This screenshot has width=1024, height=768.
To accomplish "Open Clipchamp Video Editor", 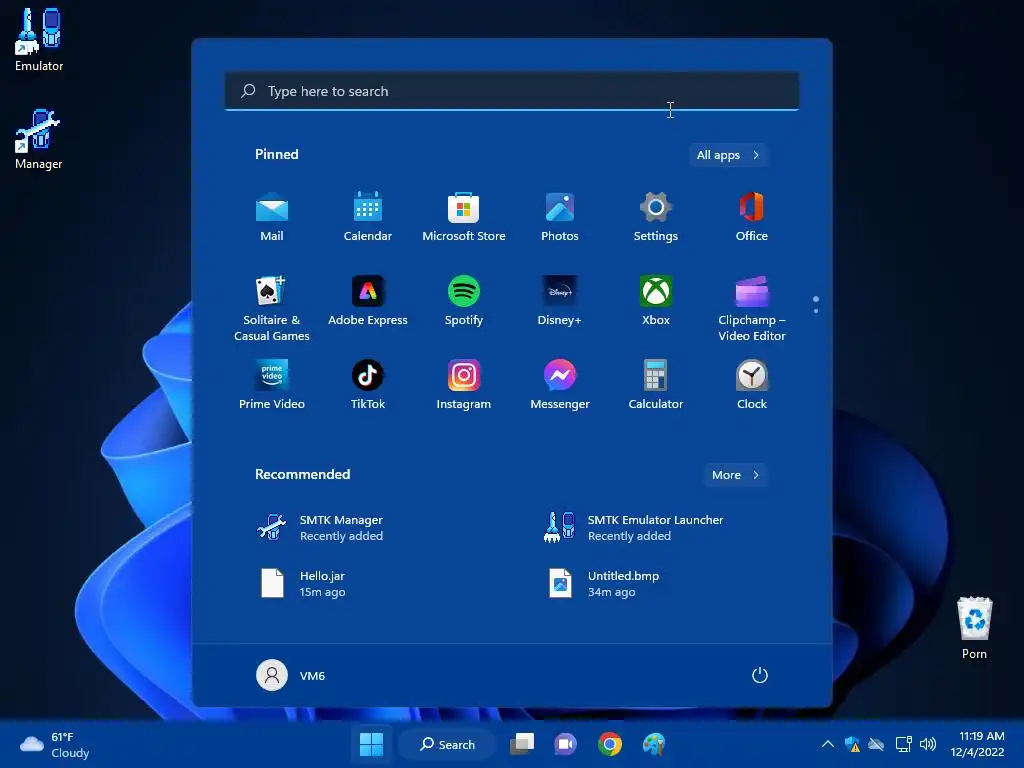I will 752,308.
